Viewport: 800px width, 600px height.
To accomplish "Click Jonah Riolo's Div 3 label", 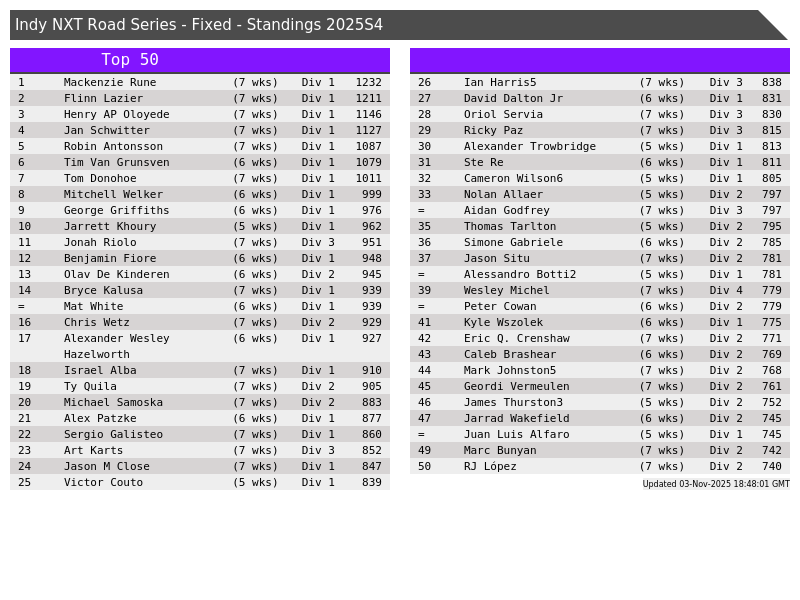I will coord(318,243).
